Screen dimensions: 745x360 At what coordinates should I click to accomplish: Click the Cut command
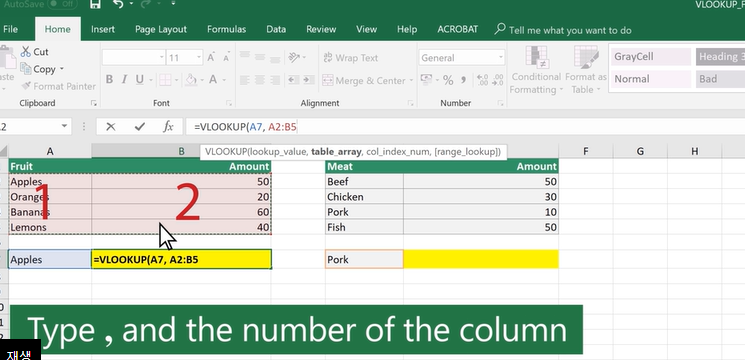coord(34,52)
